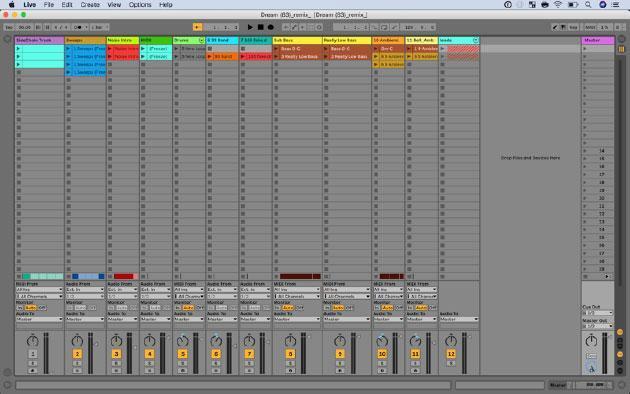The image size is (630, 394).
Task: Launch first scene from Master track
Action: point(585,49)
